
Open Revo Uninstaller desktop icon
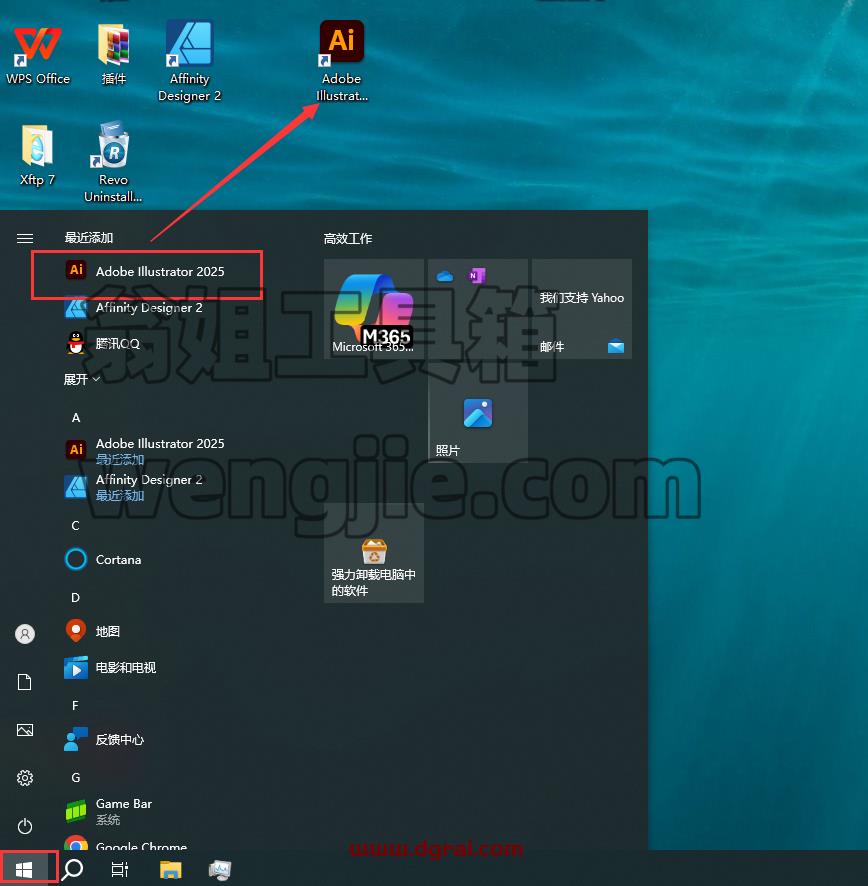point(113,162)
